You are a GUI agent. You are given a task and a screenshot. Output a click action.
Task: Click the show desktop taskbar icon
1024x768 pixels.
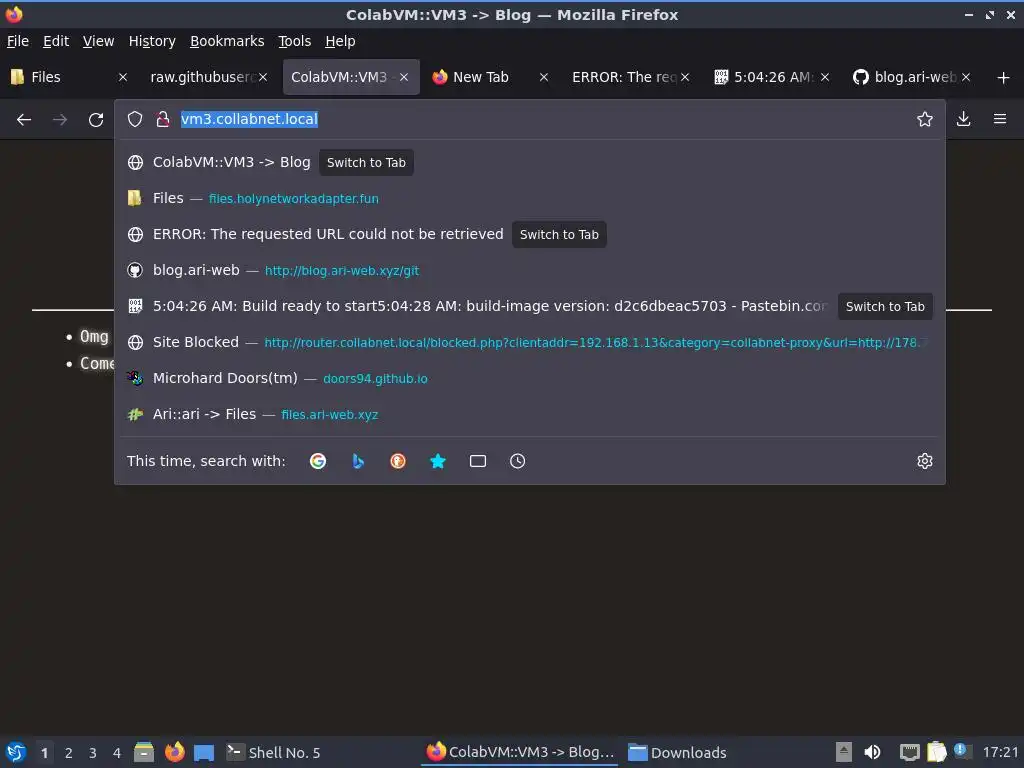204,752
